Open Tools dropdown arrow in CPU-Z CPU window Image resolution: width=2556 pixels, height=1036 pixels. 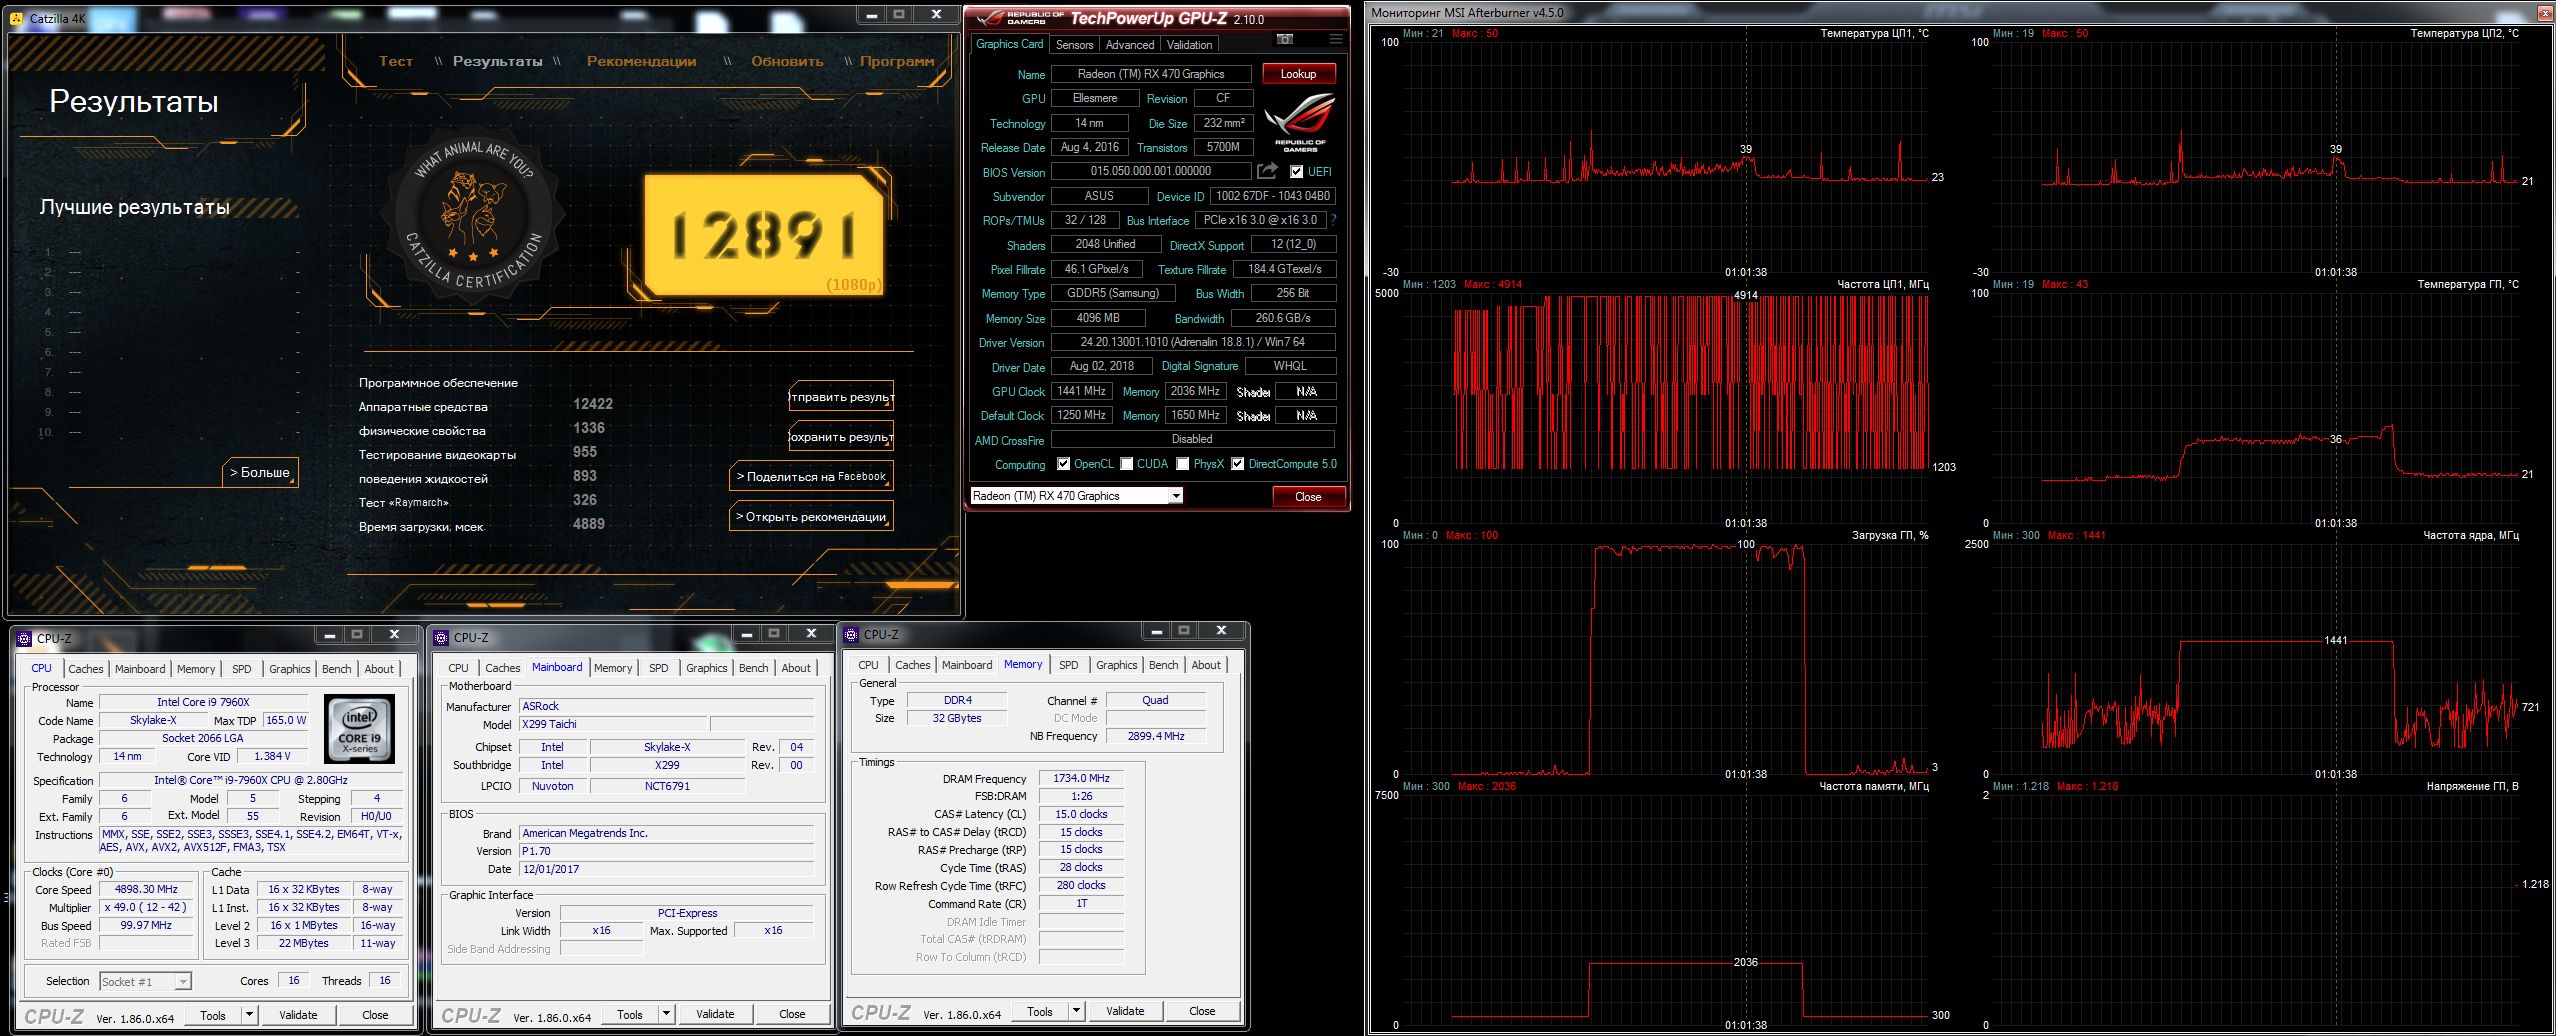pyautogui.click(x=249, y=1015)
